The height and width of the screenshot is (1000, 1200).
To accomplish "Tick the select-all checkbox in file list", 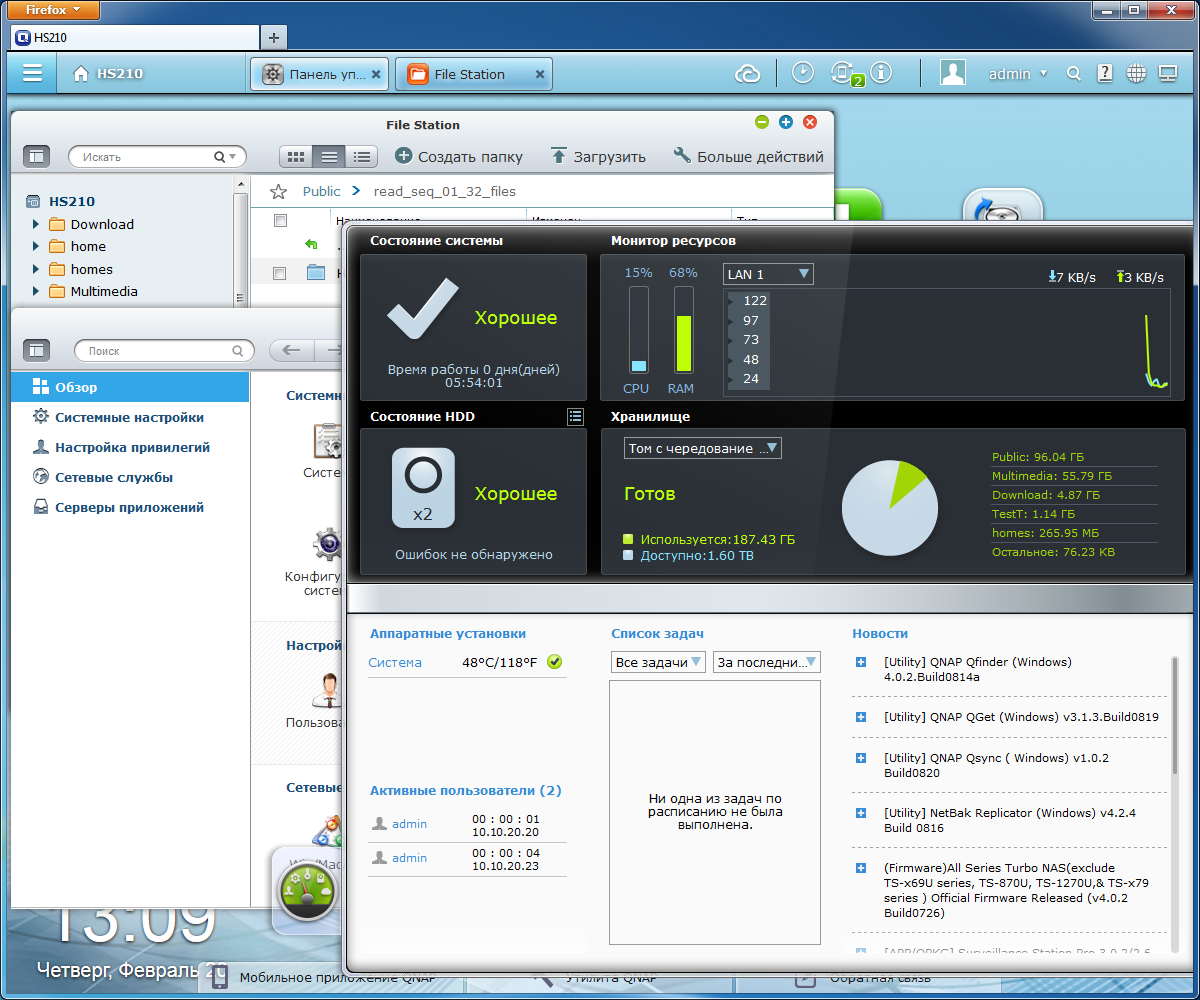I will click(x=280, y=220).
